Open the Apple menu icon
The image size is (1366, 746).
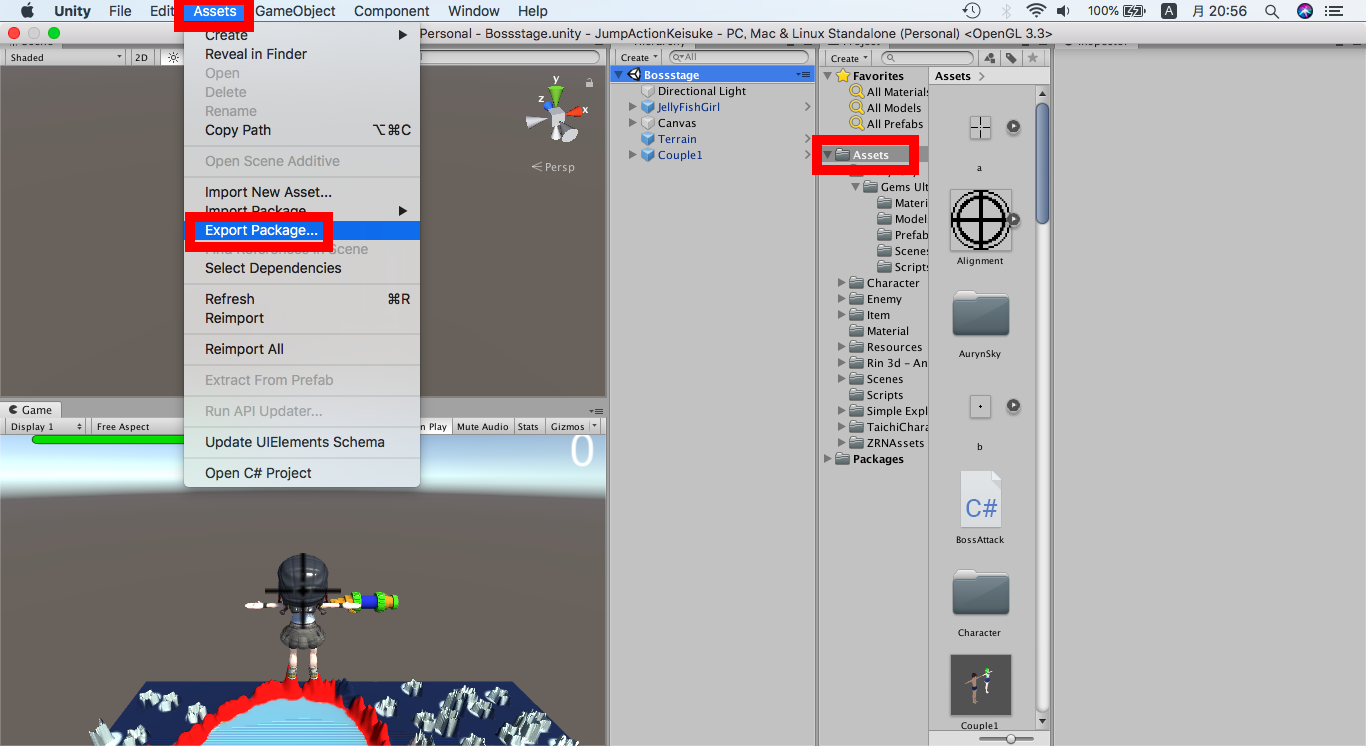[x=27, y=11]
